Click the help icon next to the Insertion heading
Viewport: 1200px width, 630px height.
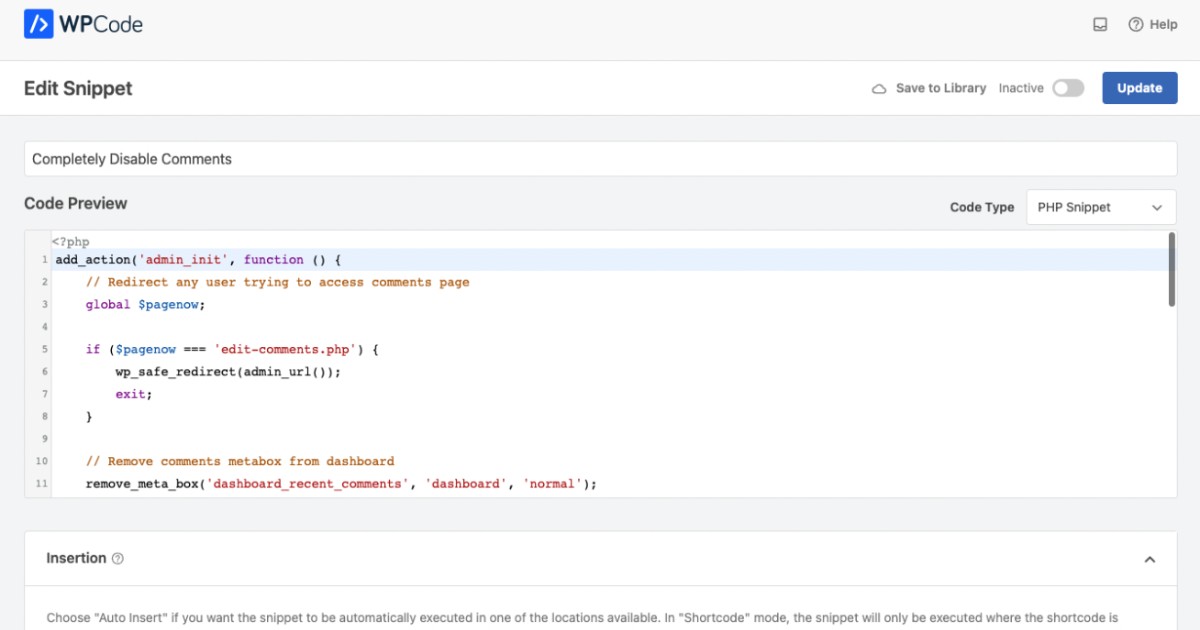pyautogui.click(x=116, y=558)
